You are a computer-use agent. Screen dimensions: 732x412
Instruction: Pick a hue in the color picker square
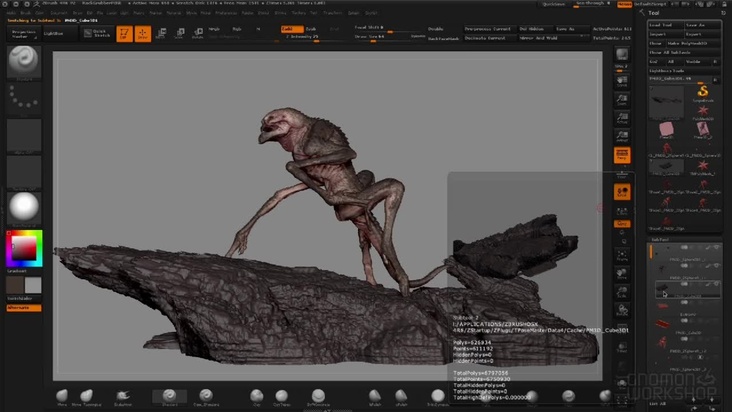[22, 248]
